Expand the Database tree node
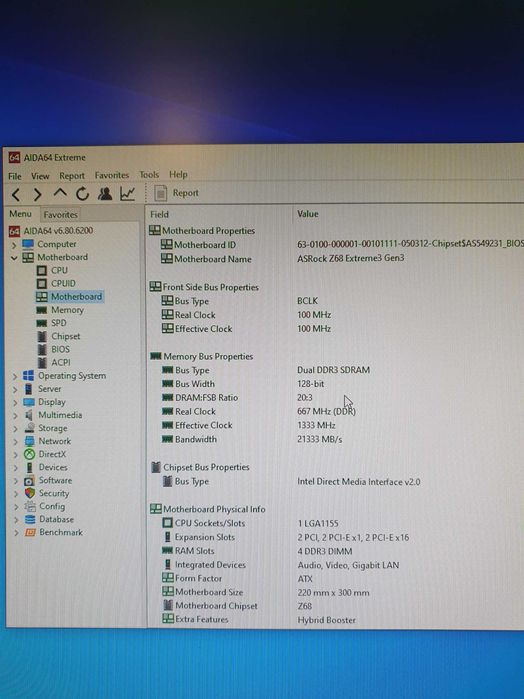 point(17,520)
